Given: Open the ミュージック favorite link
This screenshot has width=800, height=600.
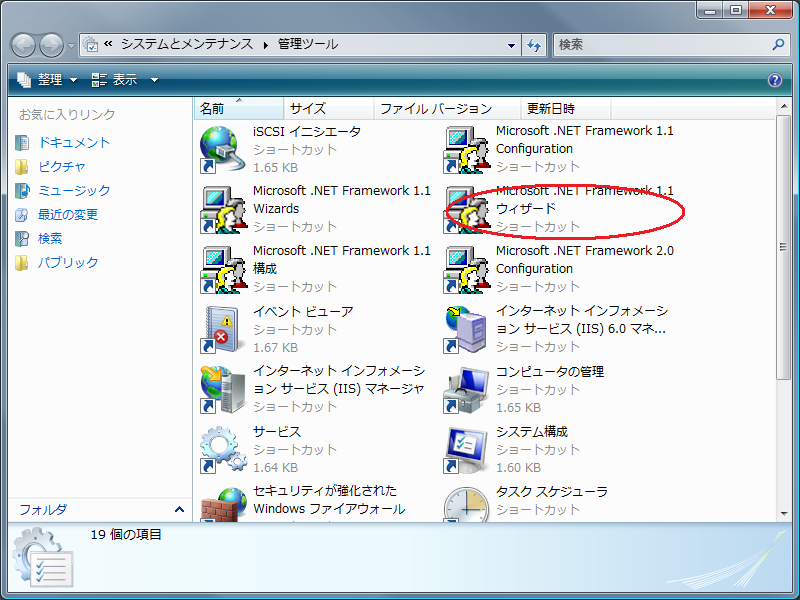Looking at the screenshot, I should [74, 191].
